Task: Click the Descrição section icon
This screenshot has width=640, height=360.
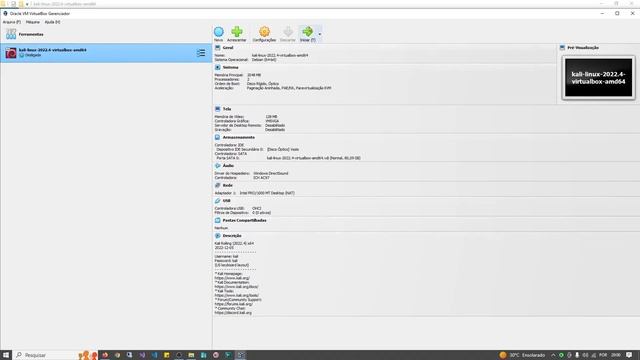Action: [x=218, y=236]
